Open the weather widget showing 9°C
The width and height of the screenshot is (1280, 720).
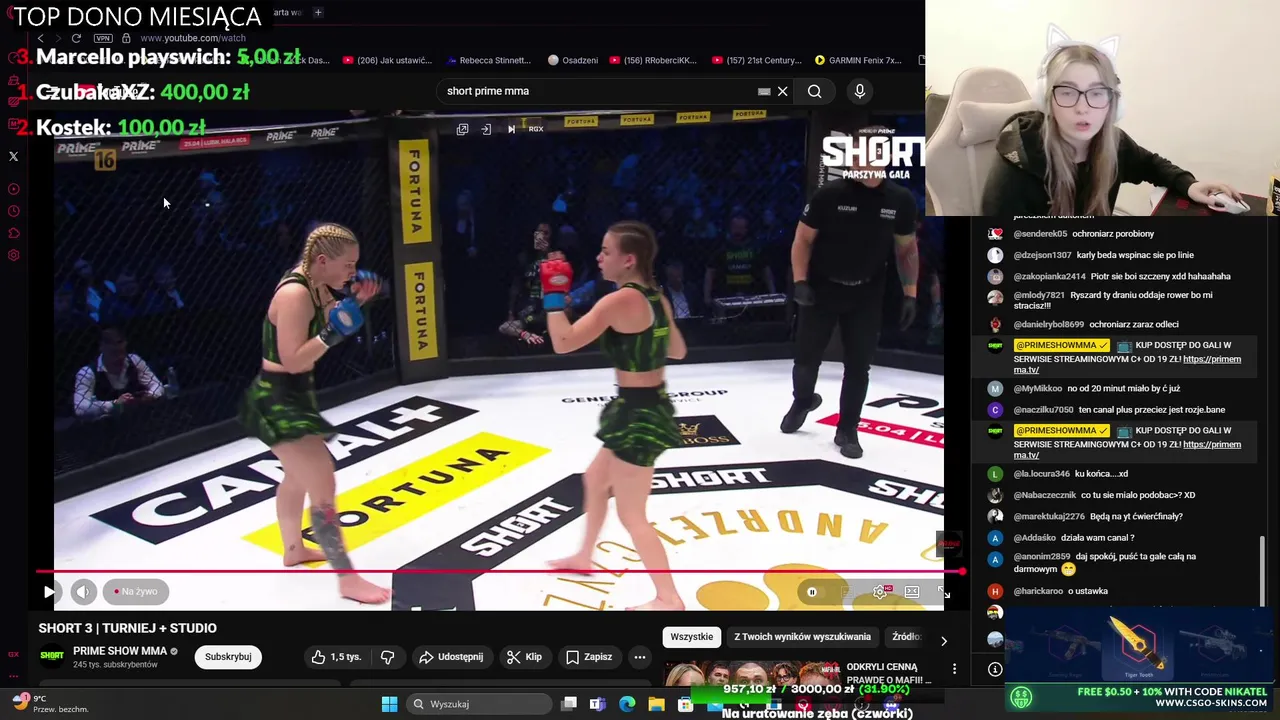(x=50, y=704)
